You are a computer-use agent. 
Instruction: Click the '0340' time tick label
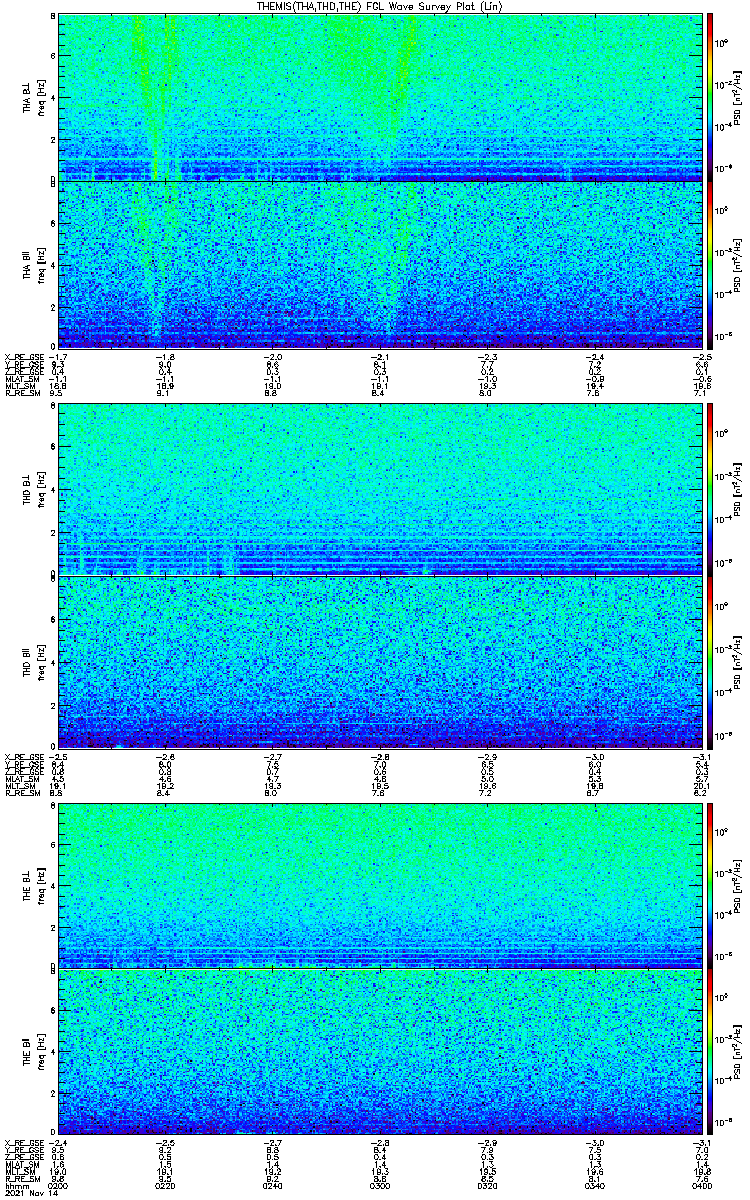click(593, 1185)
